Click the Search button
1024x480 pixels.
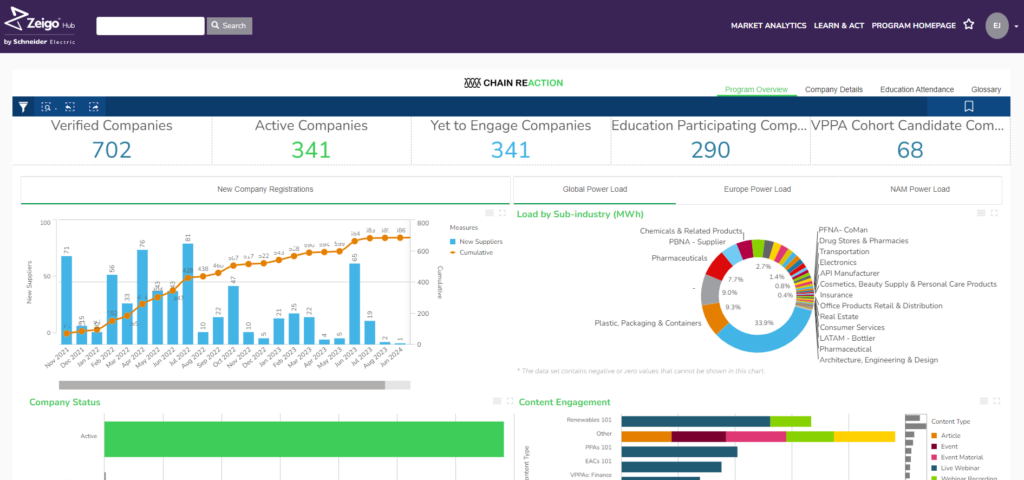click(229, 25)
